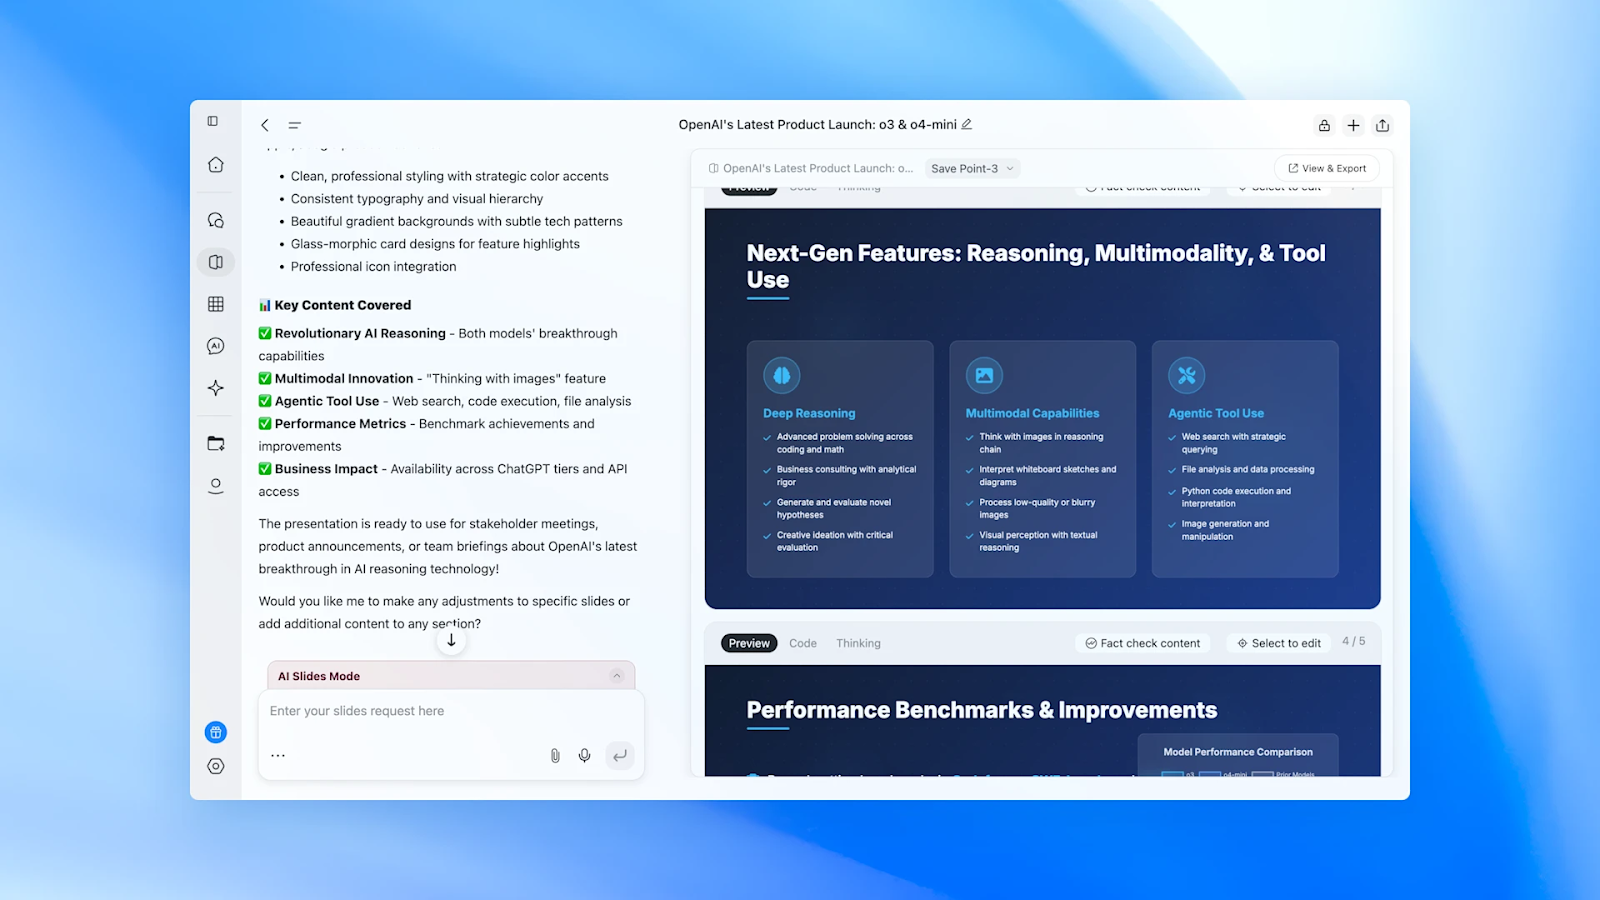Viewport: 1600px width, 900px height.
Task: Click the Next-Gen Features slide title
Action: (x=1036, y=266)
